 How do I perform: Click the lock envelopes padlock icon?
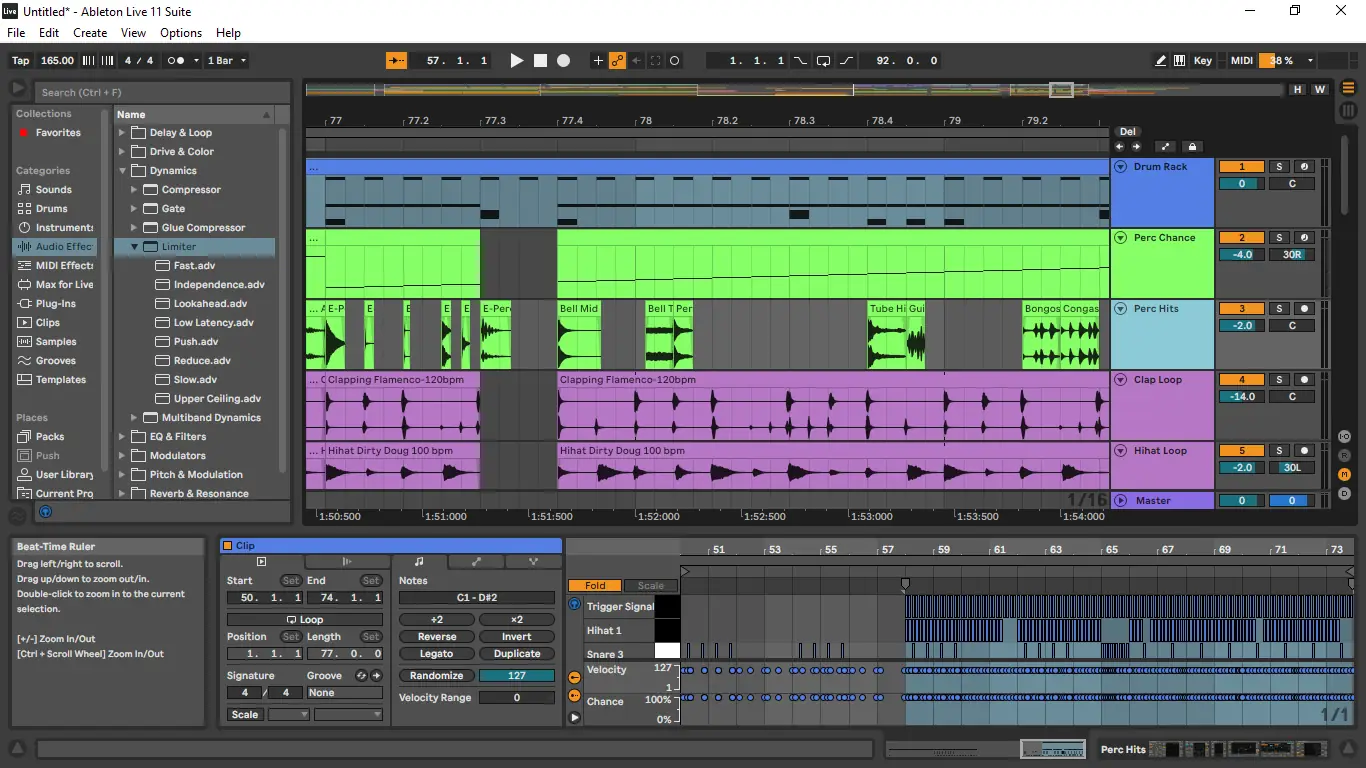click(x=1191, y=147)
